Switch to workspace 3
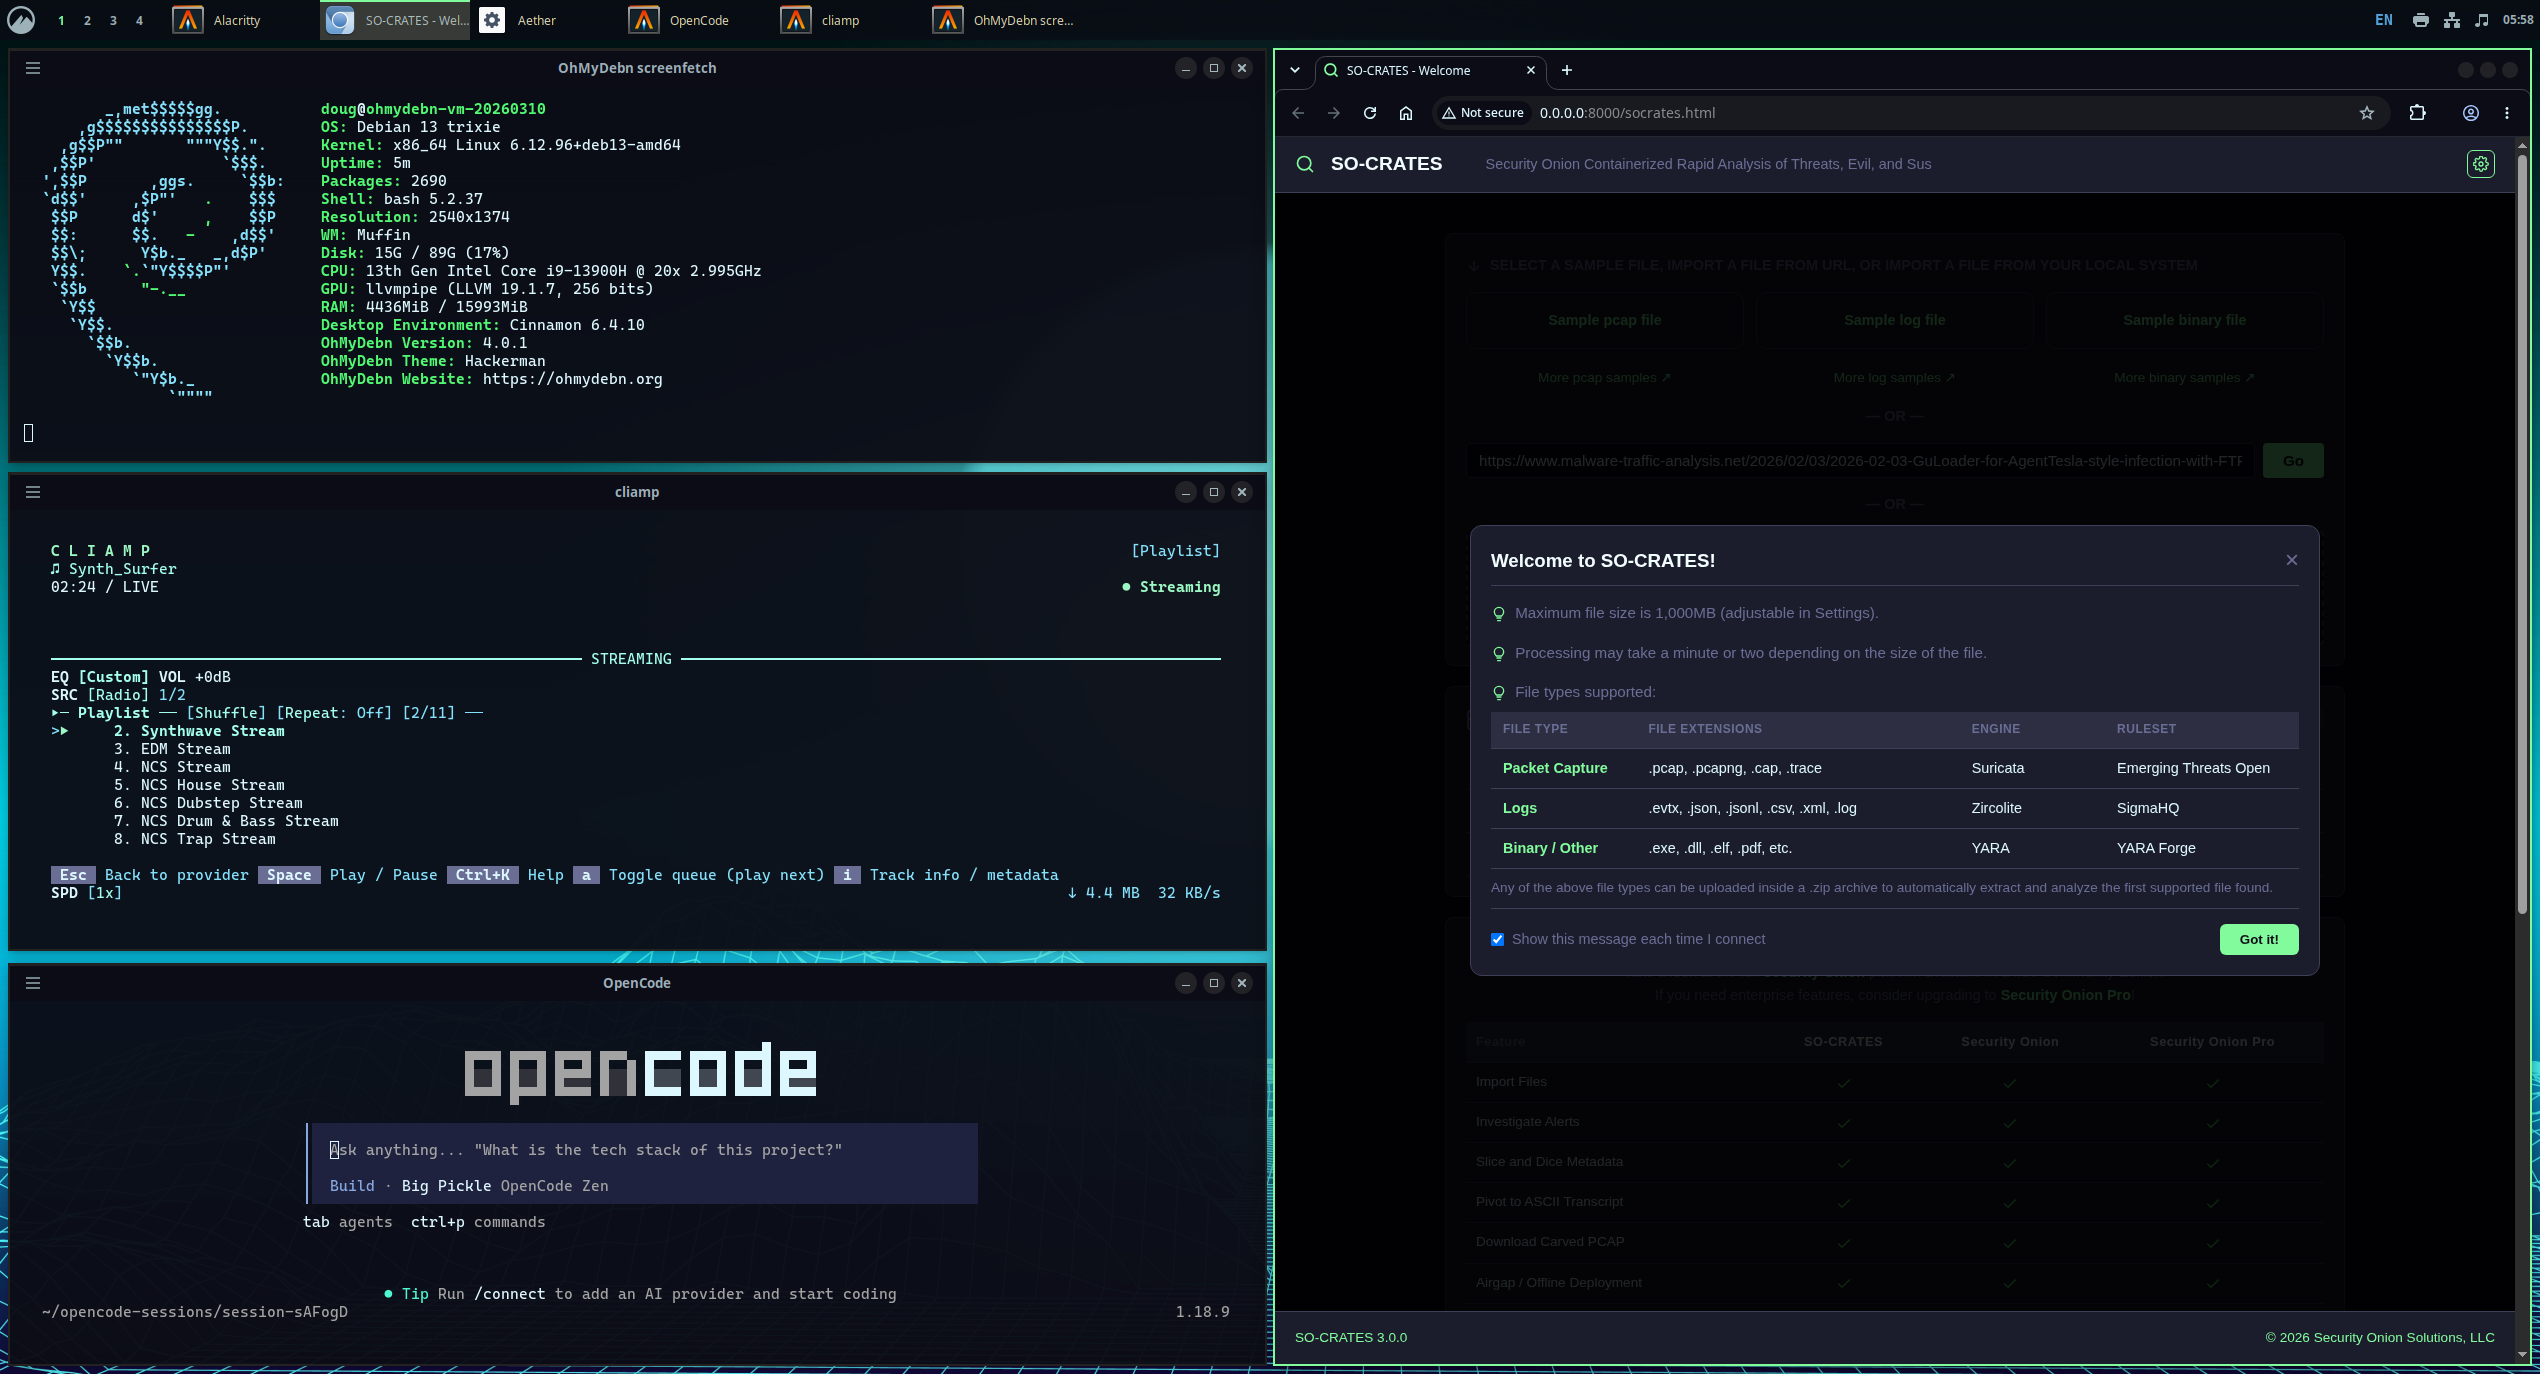2540x1374 pixels. tap(113, 20)
